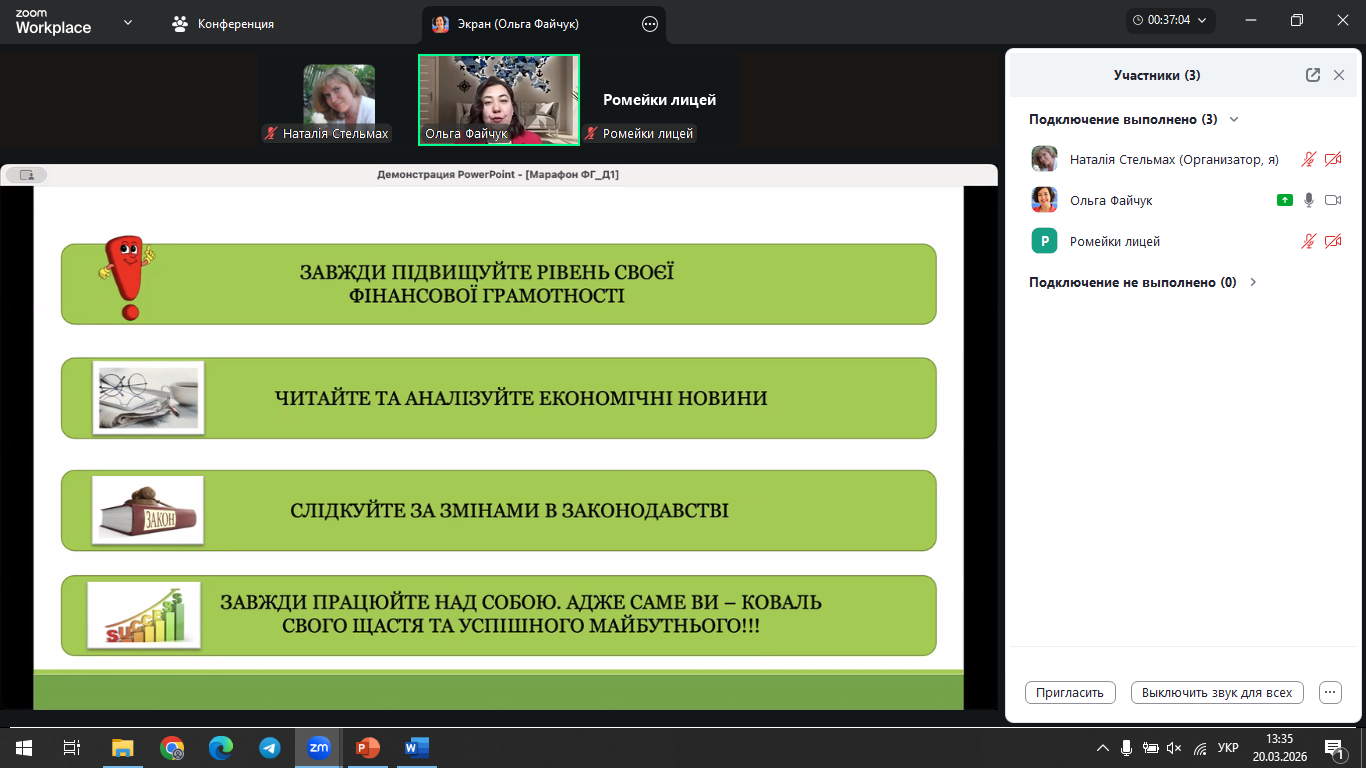Click Ольга Файчук's avatar in participant list
The image size is (1366, 768).
click(1045, 200)
